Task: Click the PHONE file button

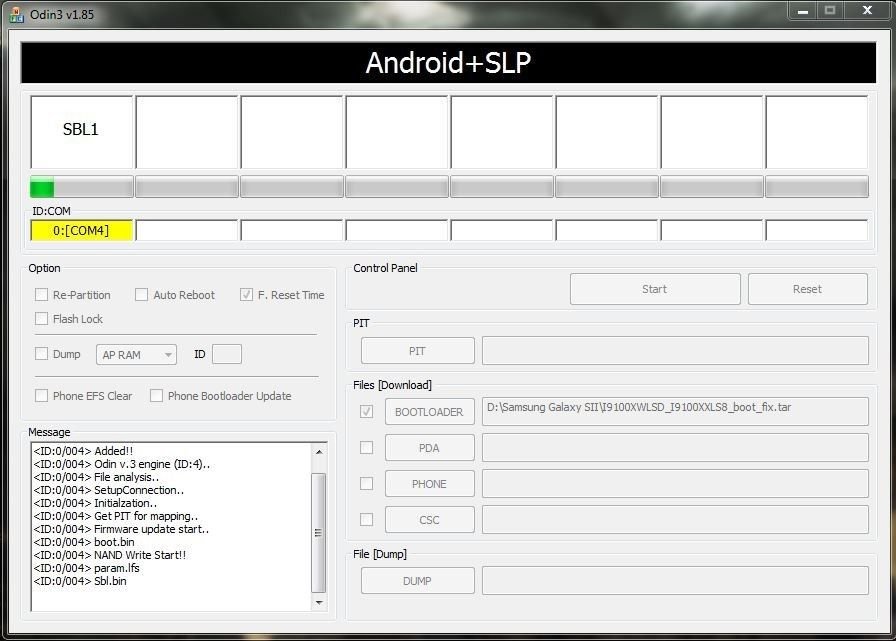Action: pyautogui.click(x=429, y=484)
